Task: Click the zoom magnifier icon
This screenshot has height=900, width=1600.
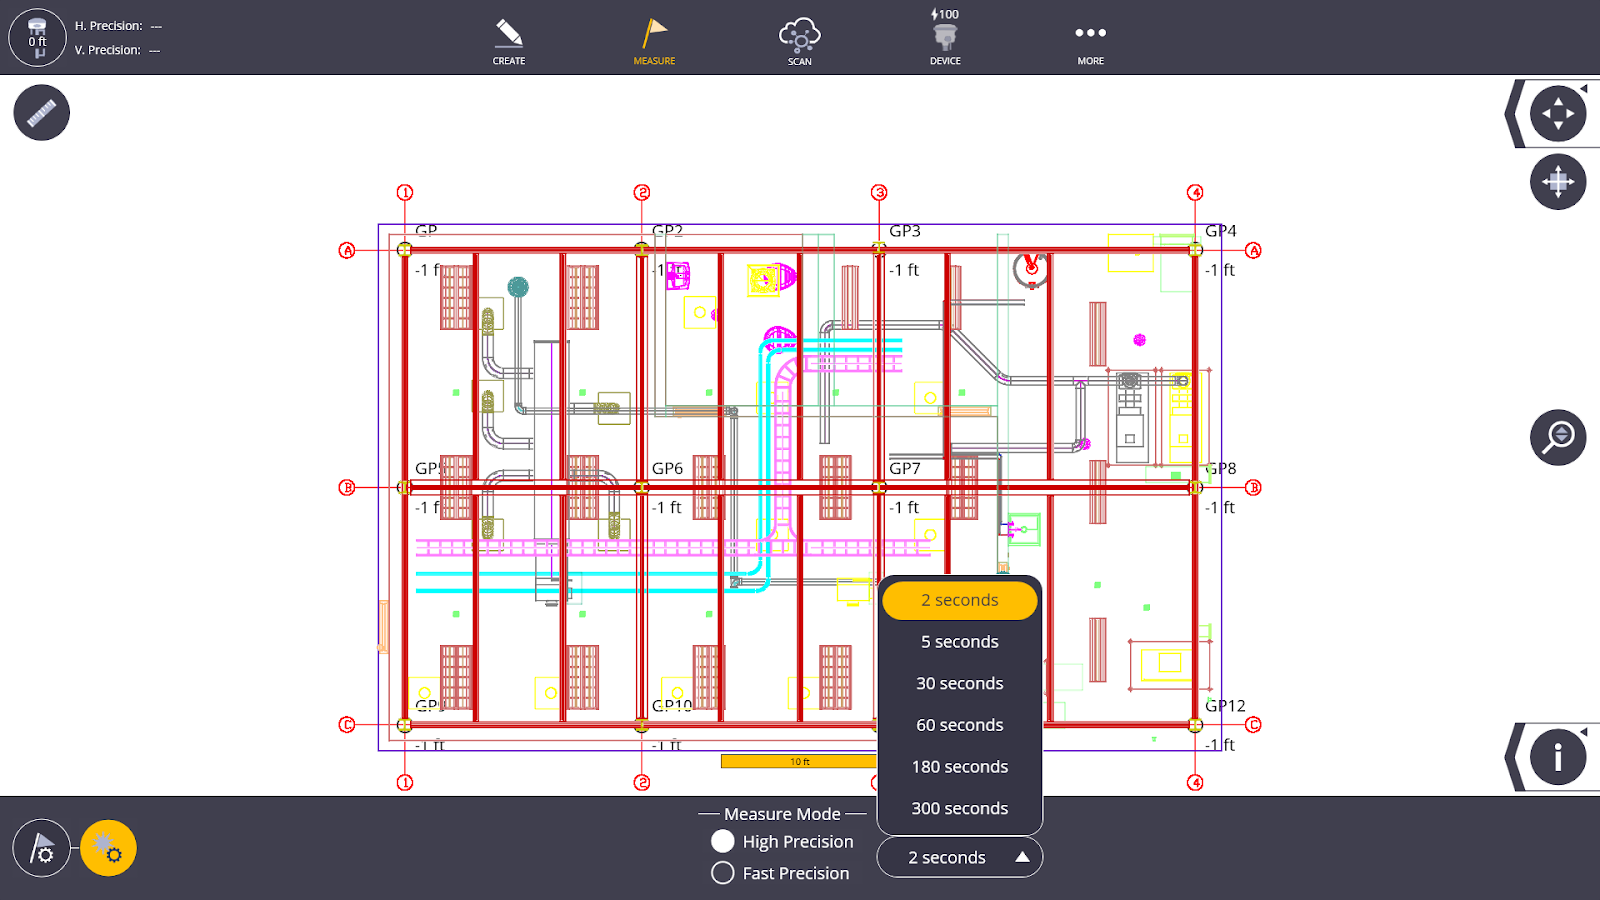Action: (1557, 437)
